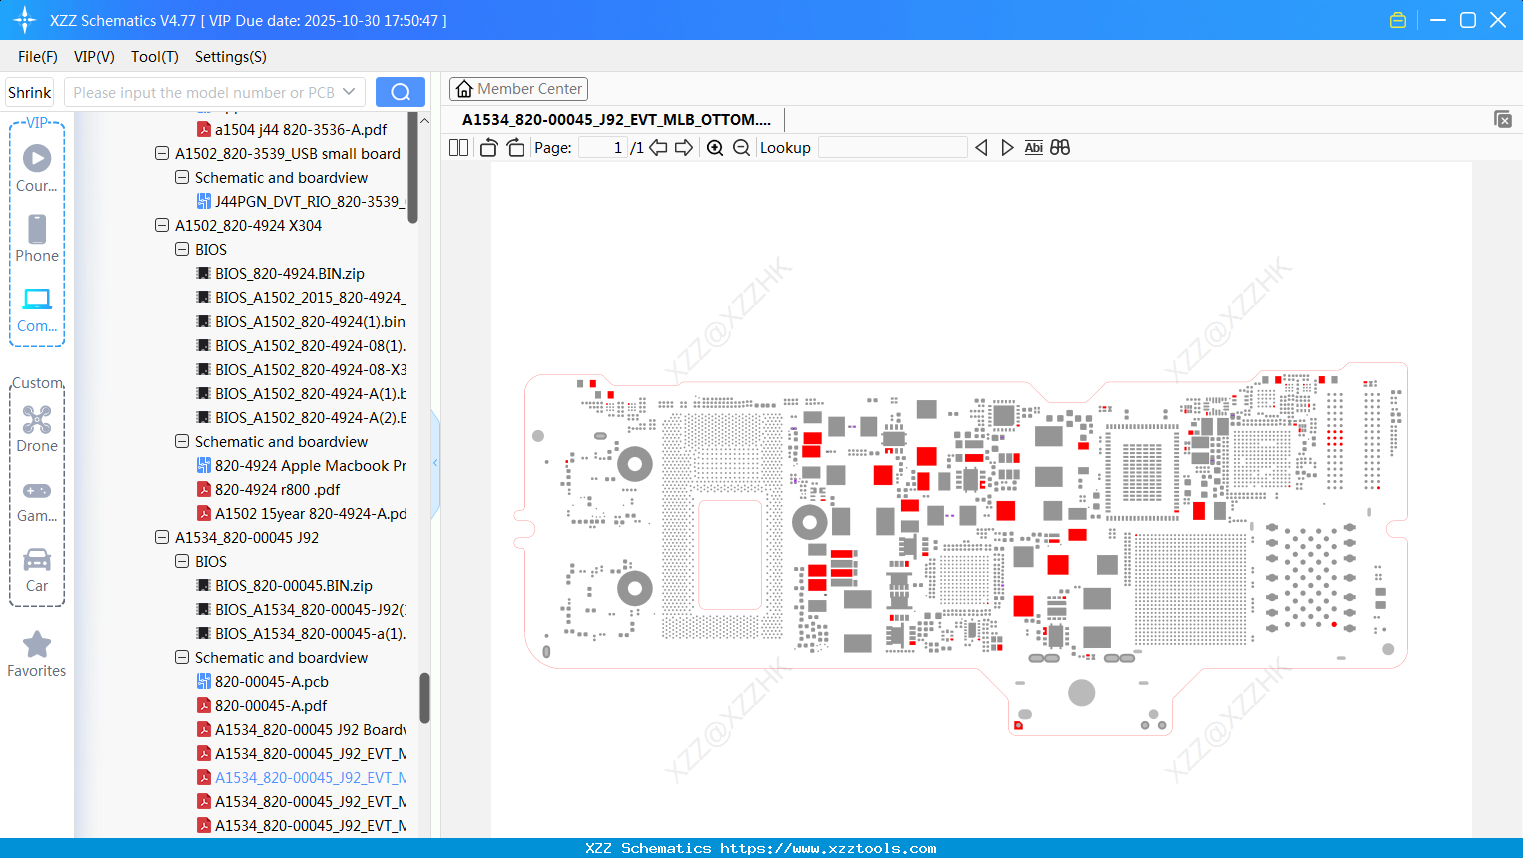
Task: Select BIOS_820-00045.BIN.zip
Action: point(284,586)
